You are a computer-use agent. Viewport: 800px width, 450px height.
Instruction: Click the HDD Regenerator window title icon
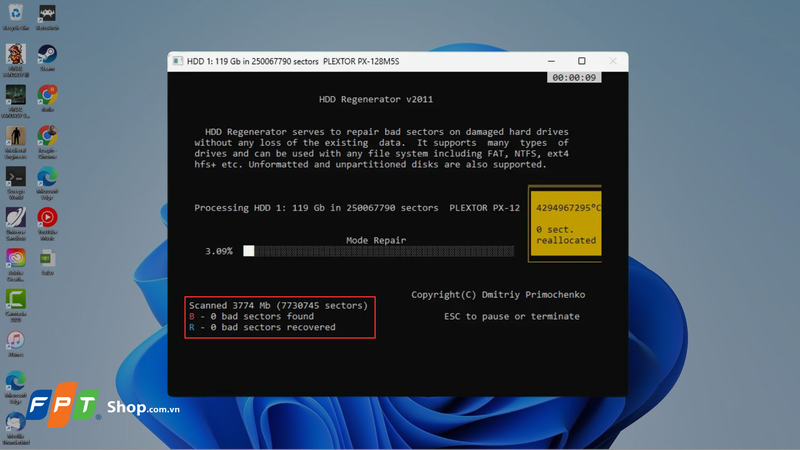coord(178,61)
